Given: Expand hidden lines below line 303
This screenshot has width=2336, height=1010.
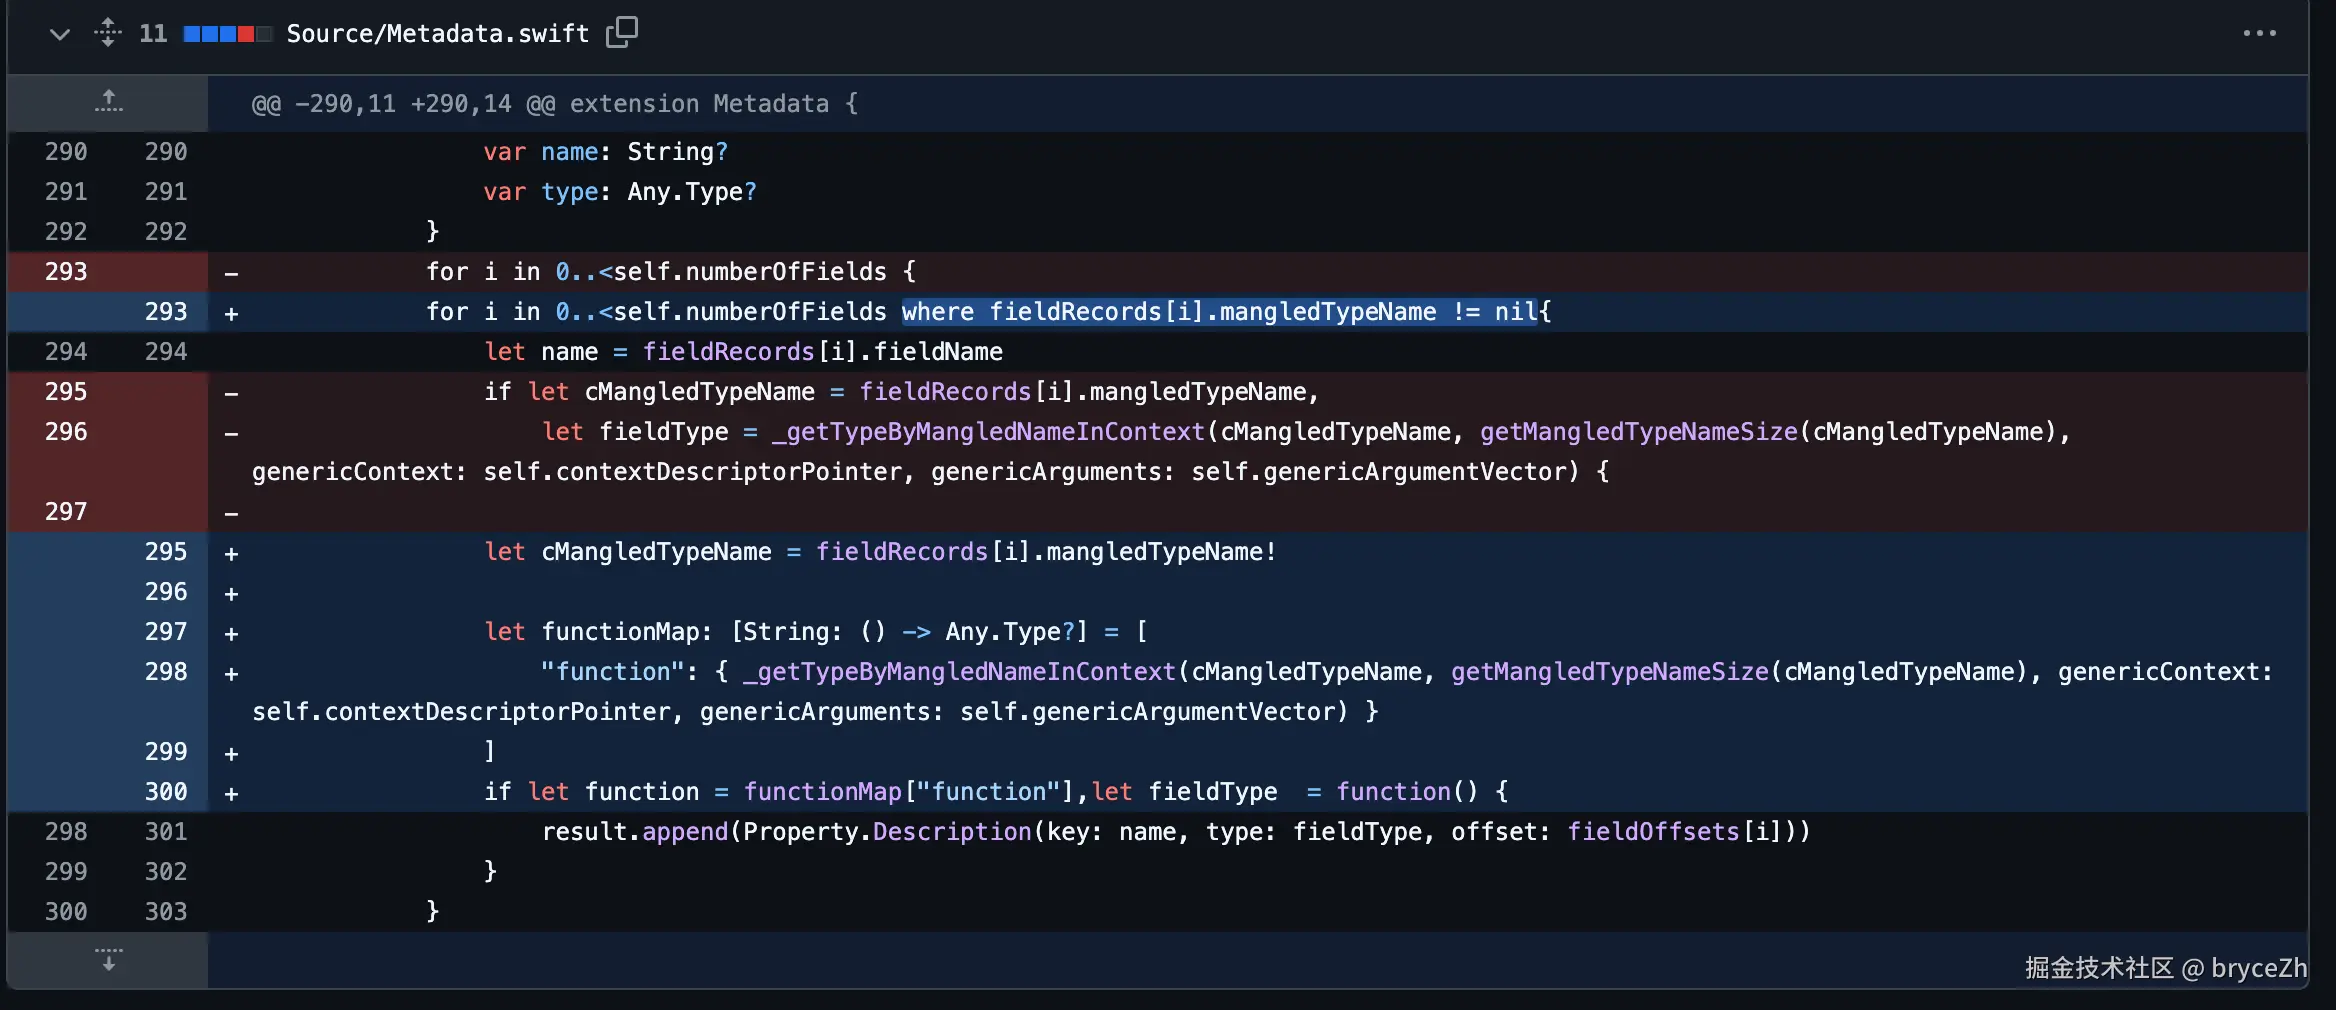Looking at the screenshot, I should tap(108, 960).
